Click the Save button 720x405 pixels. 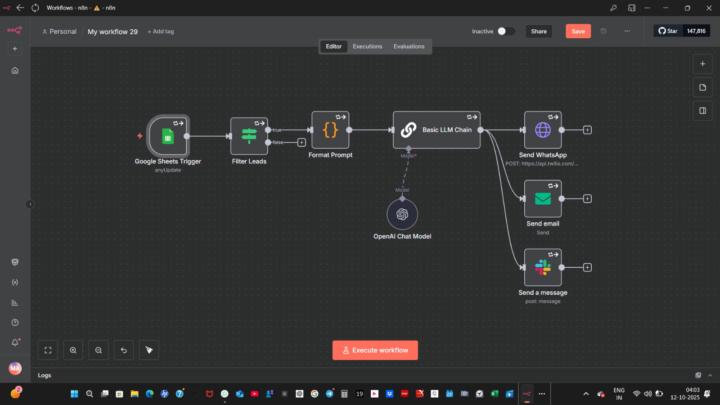[577, 31]
